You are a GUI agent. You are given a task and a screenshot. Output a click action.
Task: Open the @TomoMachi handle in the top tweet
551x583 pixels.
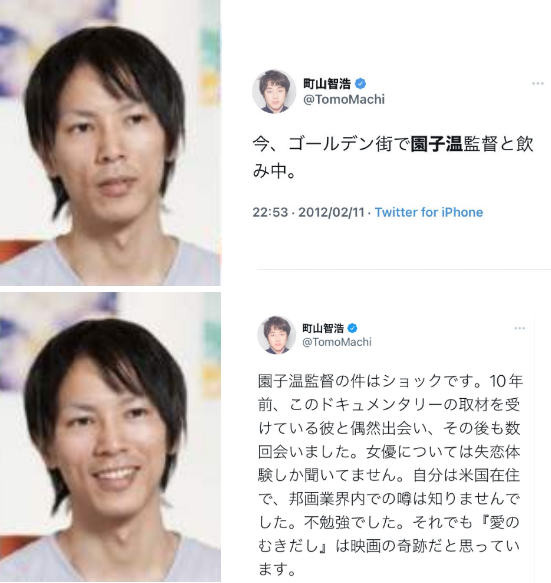(344, 99)
